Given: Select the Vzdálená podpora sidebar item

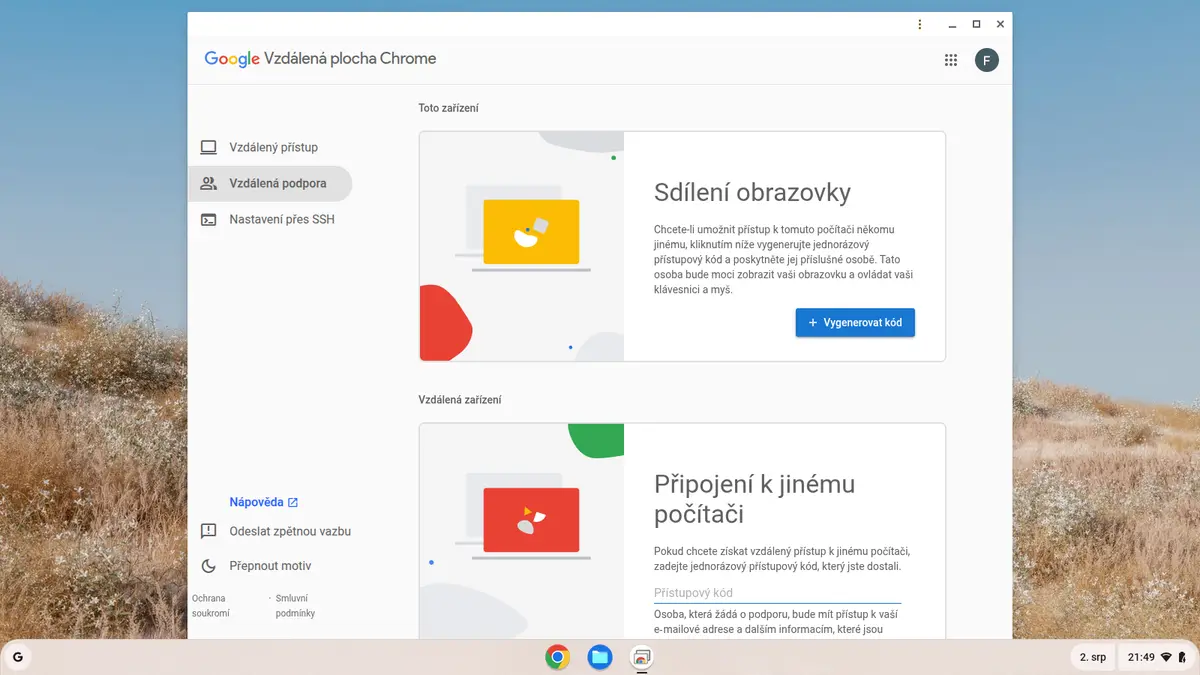Looking at the screenshot, I should point(270,184).
